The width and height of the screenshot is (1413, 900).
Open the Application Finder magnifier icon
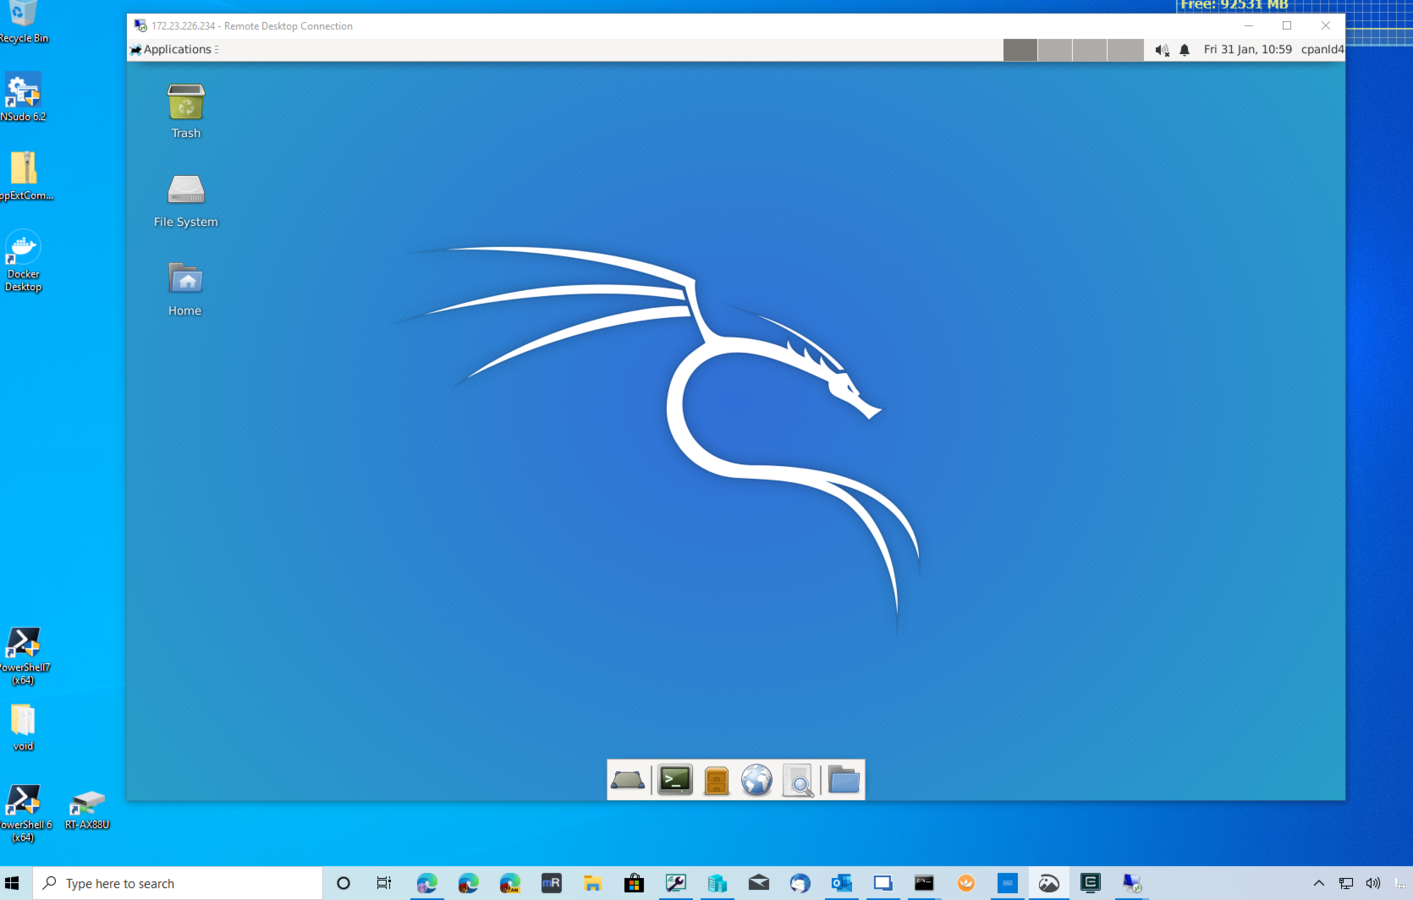798,780
